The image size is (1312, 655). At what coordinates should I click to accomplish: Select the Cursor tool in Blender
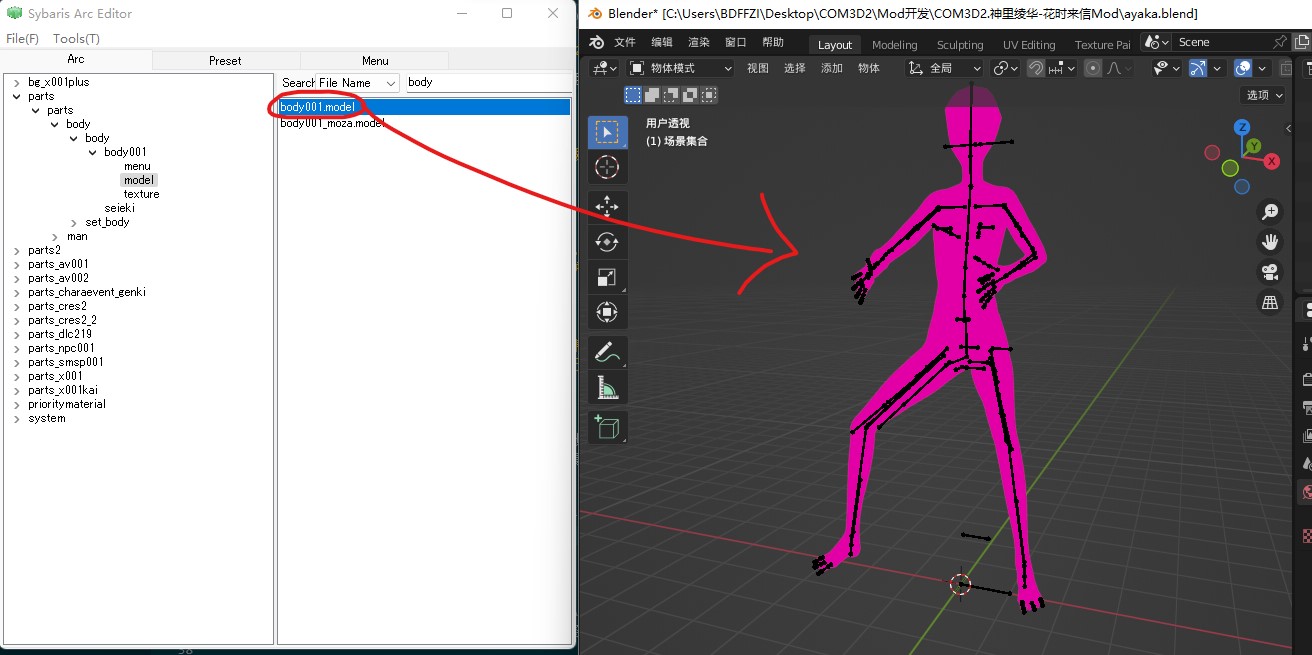(x=607, y=167)
